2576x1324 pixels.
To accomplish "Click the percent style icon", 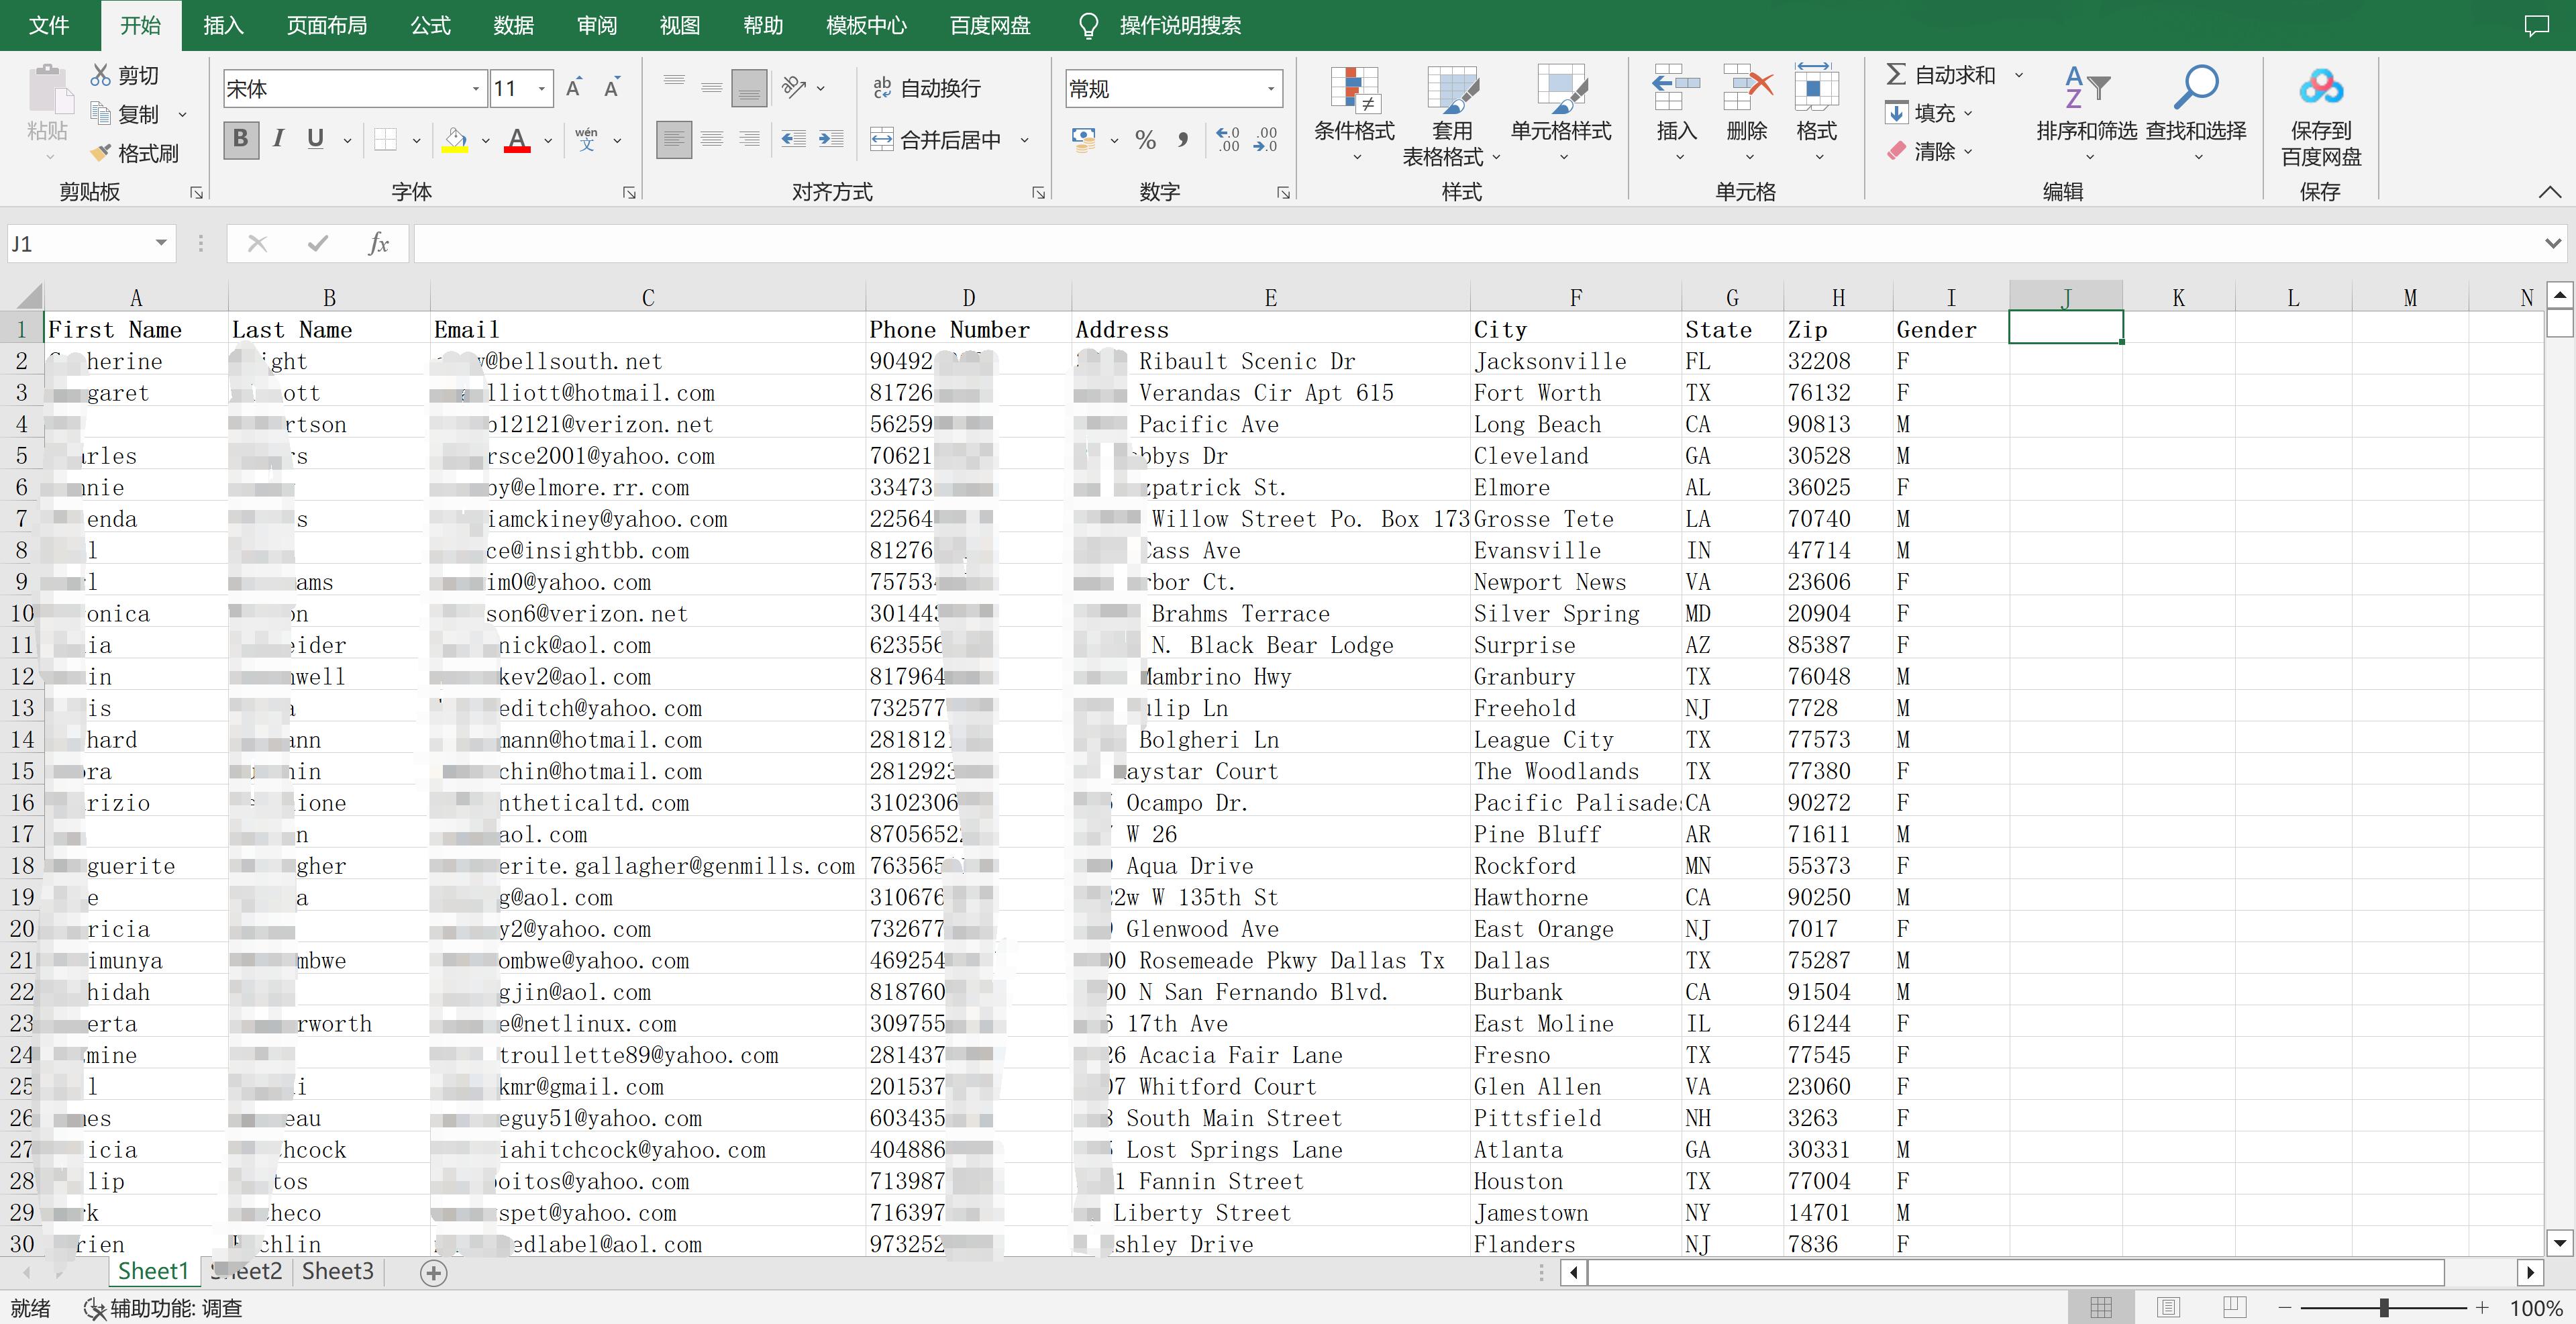I will coord(1146,140).
